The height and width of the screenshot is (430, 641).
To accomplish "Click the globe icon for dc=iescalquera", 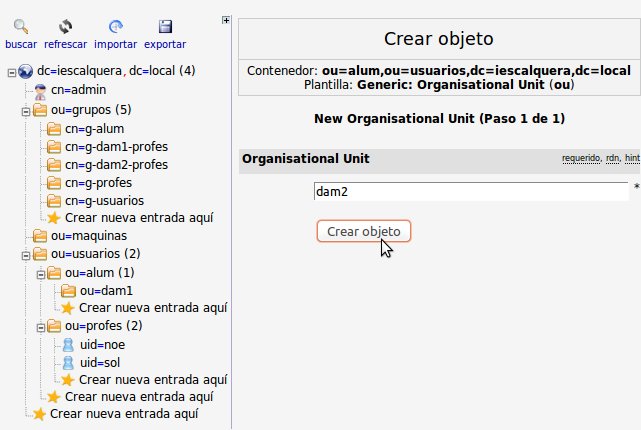I will (25, 71).
